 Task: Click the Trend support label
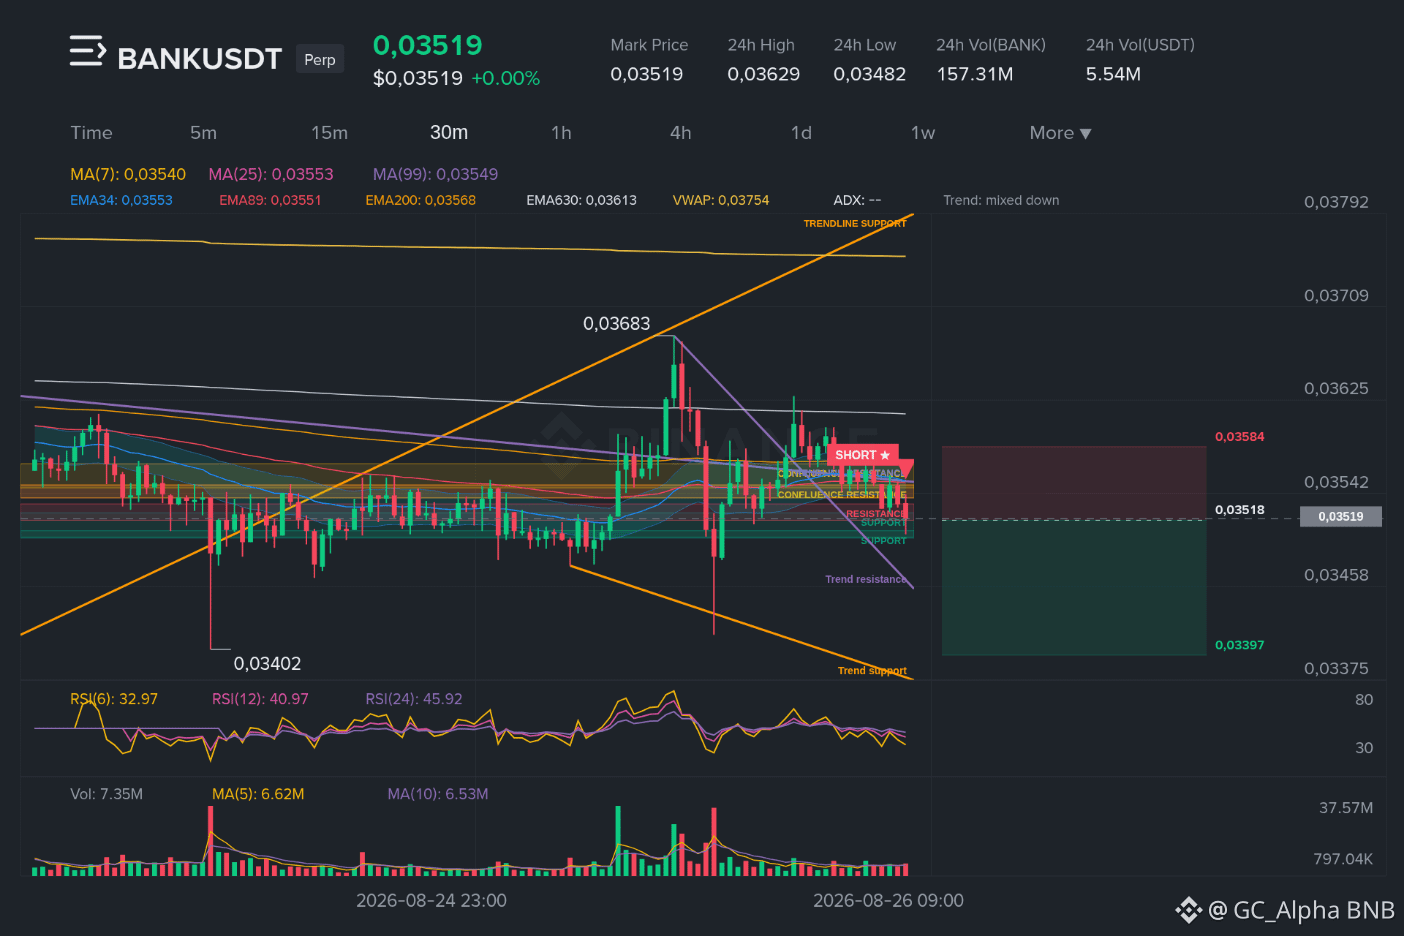(872, 670)
